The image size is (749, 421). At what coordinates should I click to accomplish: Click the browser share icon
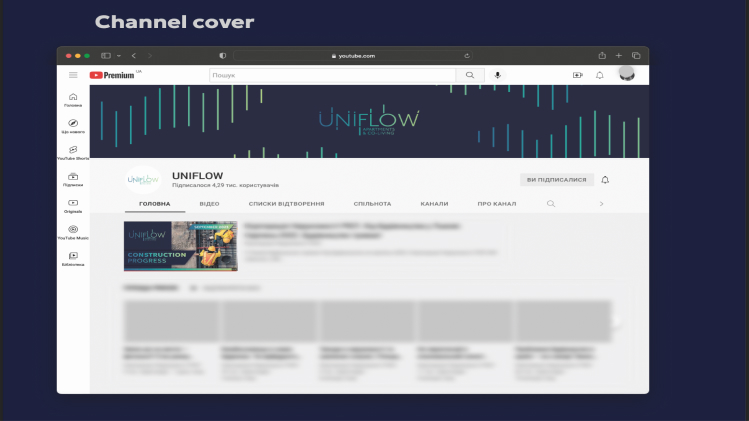pos(602,55)
